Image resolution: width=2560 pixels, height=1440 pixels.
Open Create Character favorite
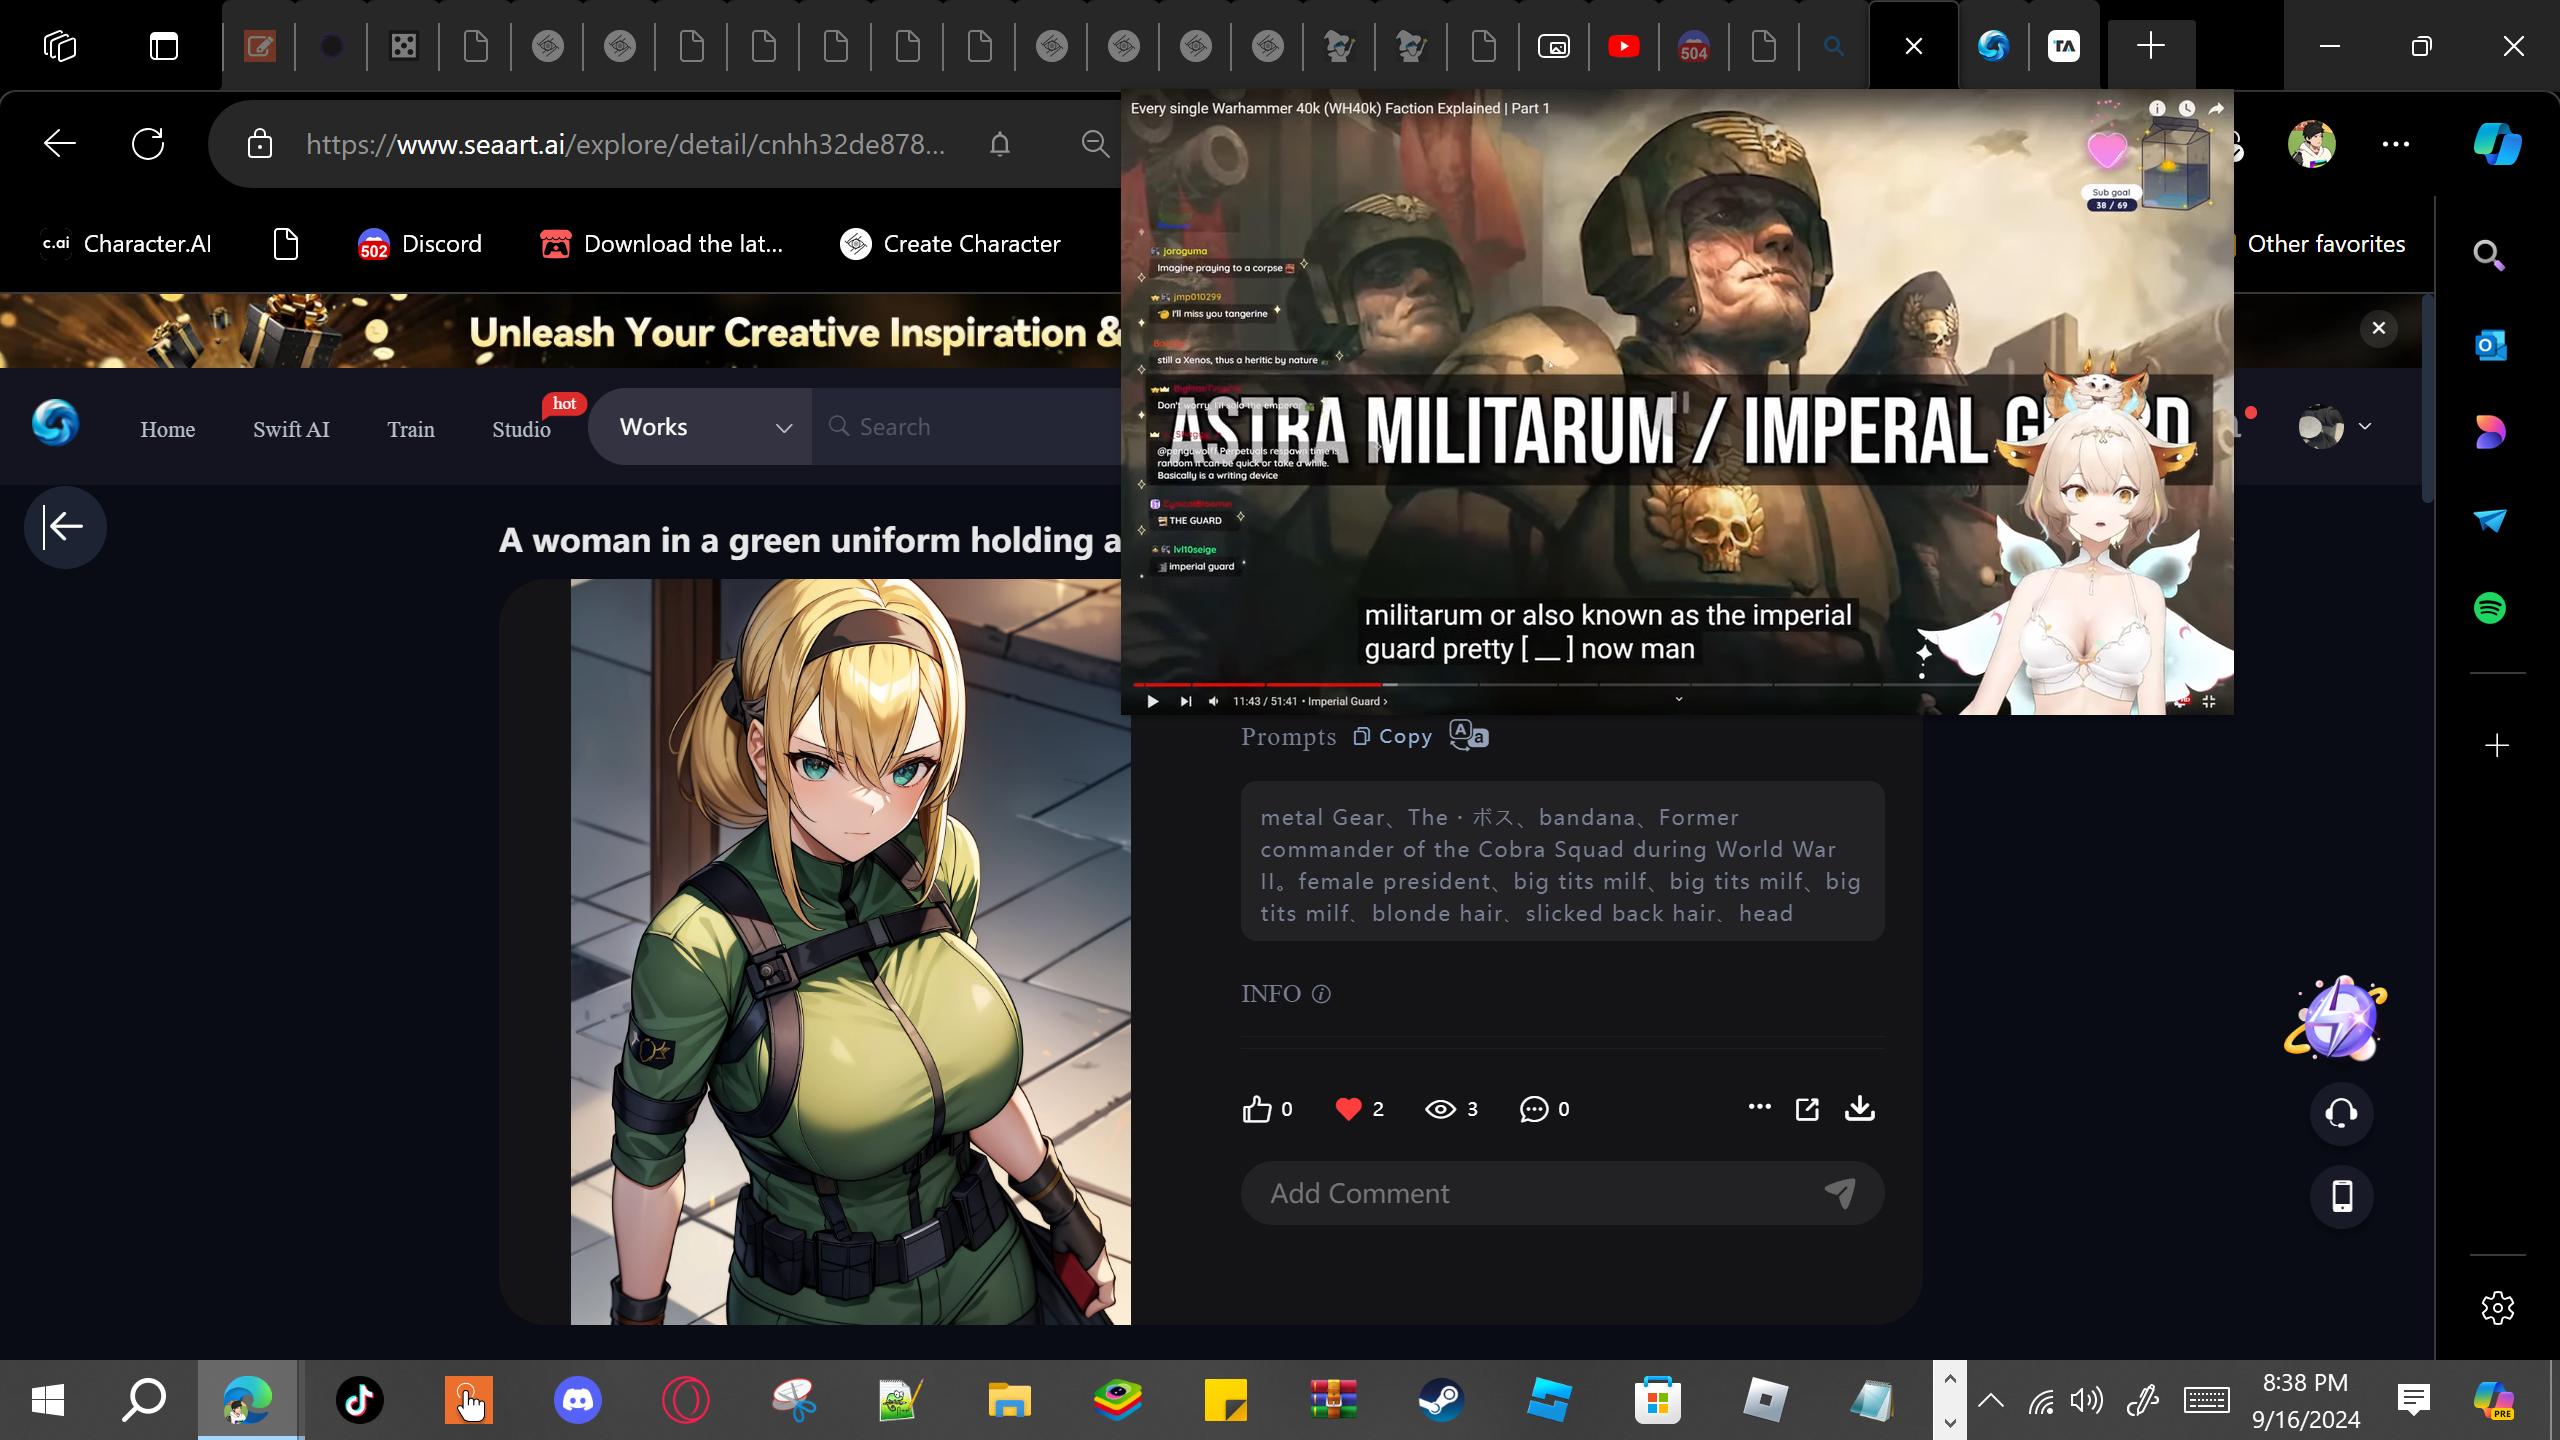[x=950, y=244]
